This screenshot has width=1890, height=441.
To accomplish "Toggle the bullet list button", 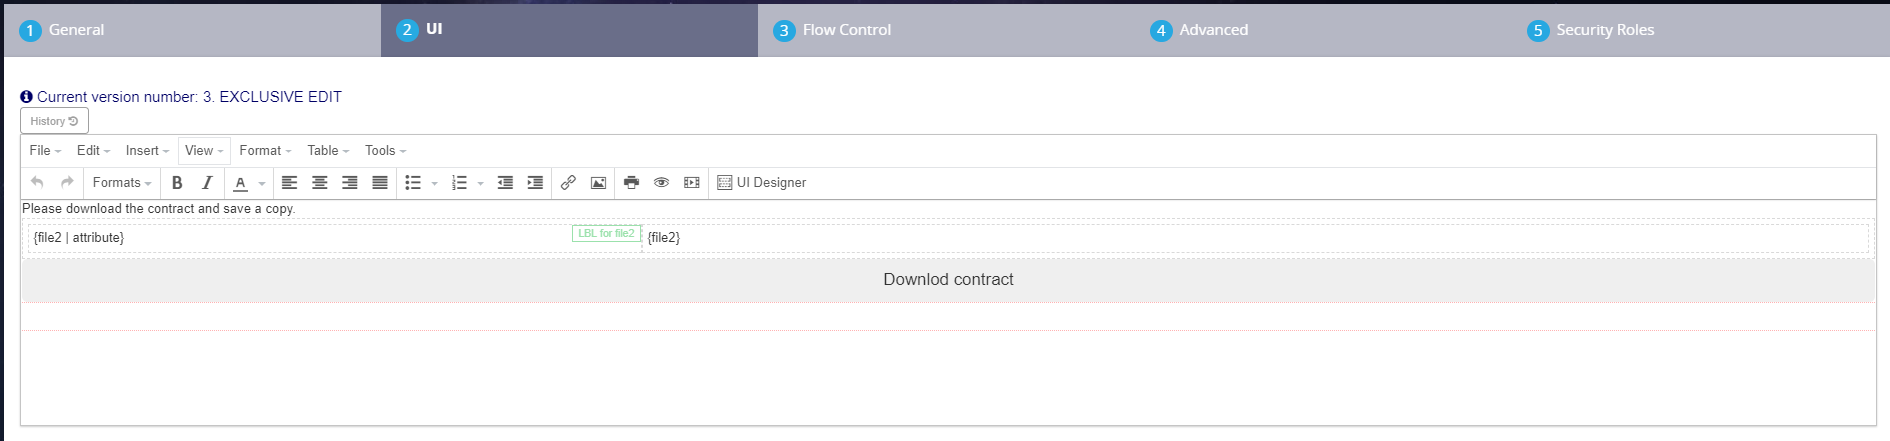I will point(413,183).
